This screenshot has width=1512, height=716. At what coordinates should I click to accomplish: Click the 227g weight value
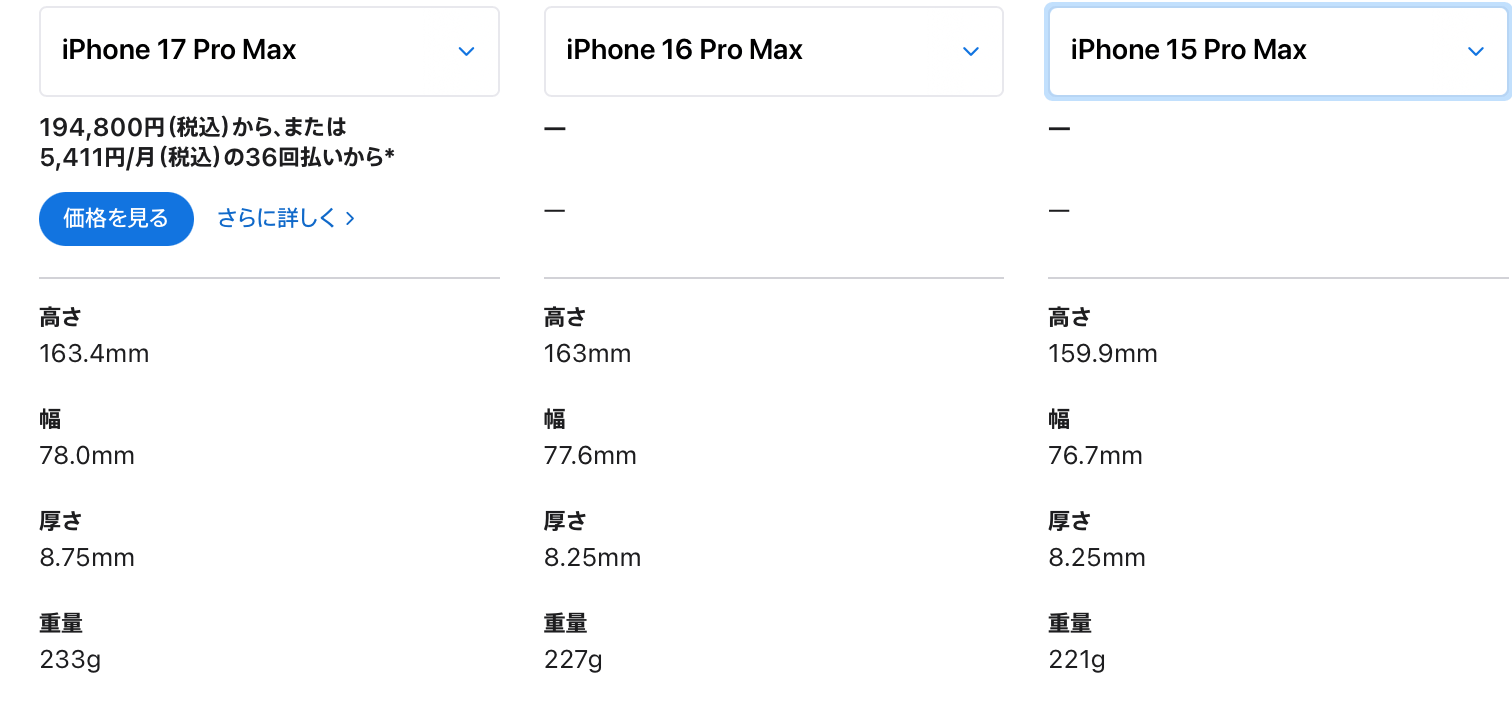[x=573, y=660]
